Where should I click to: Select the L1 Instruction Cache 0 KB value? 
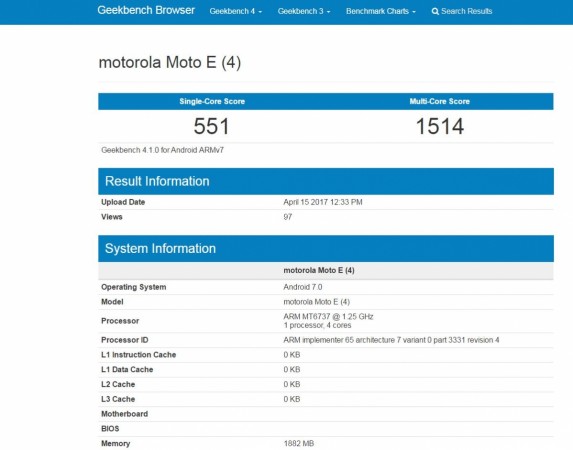(x=292, y=355)
